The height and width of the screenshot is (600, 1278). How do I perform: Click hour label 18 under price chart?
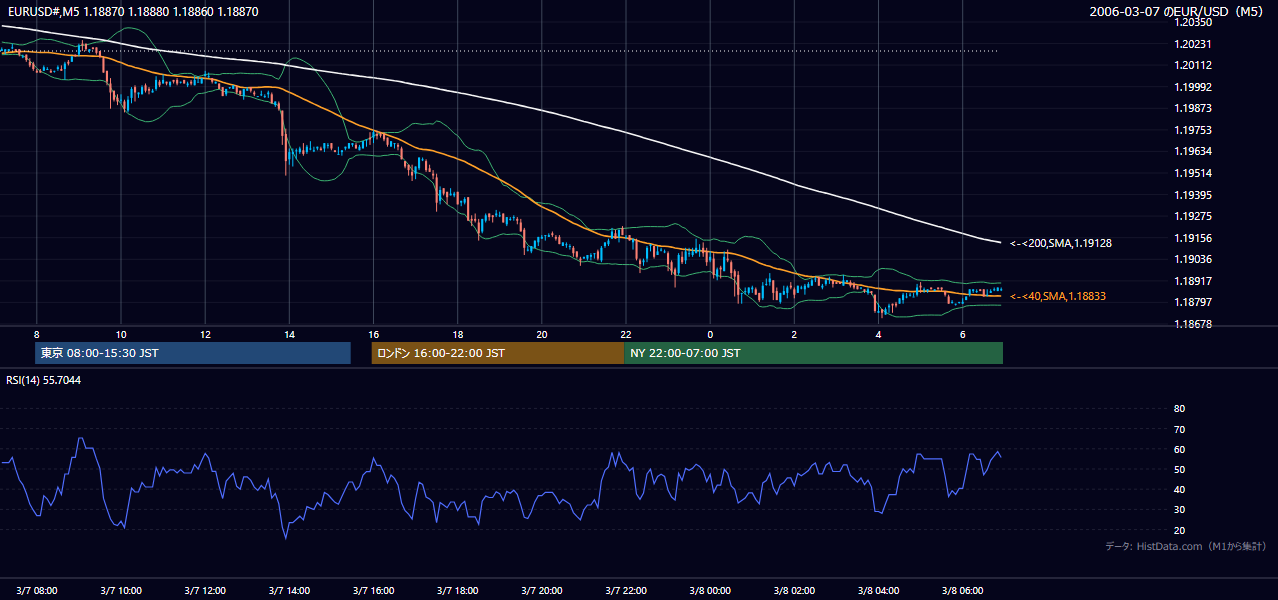point(457,334)
